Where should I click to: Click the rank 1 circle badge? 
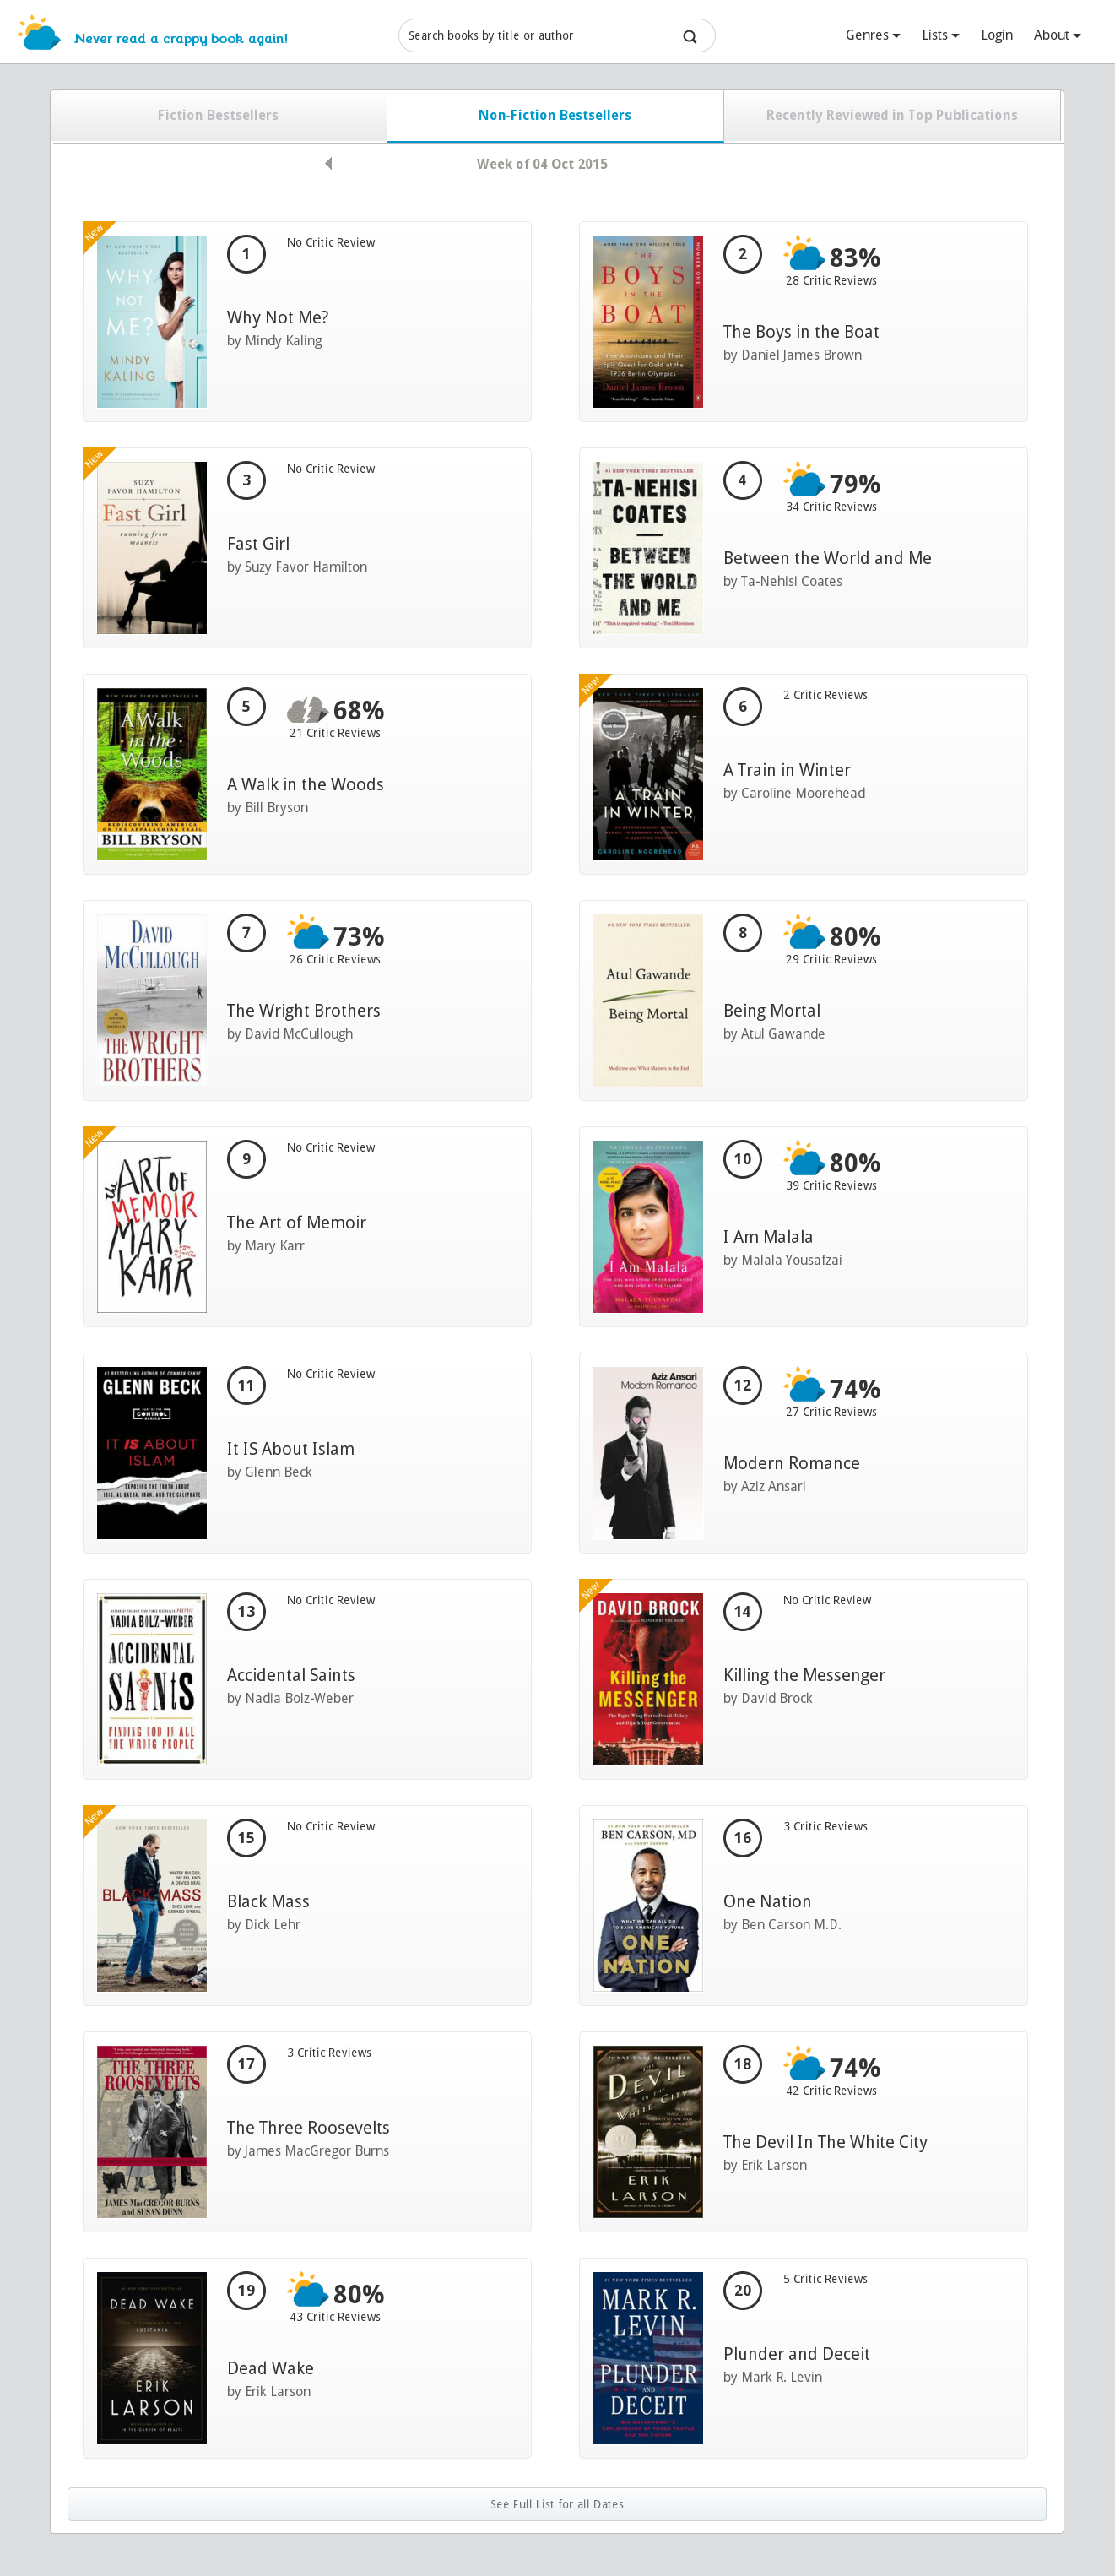click(246, 254)
